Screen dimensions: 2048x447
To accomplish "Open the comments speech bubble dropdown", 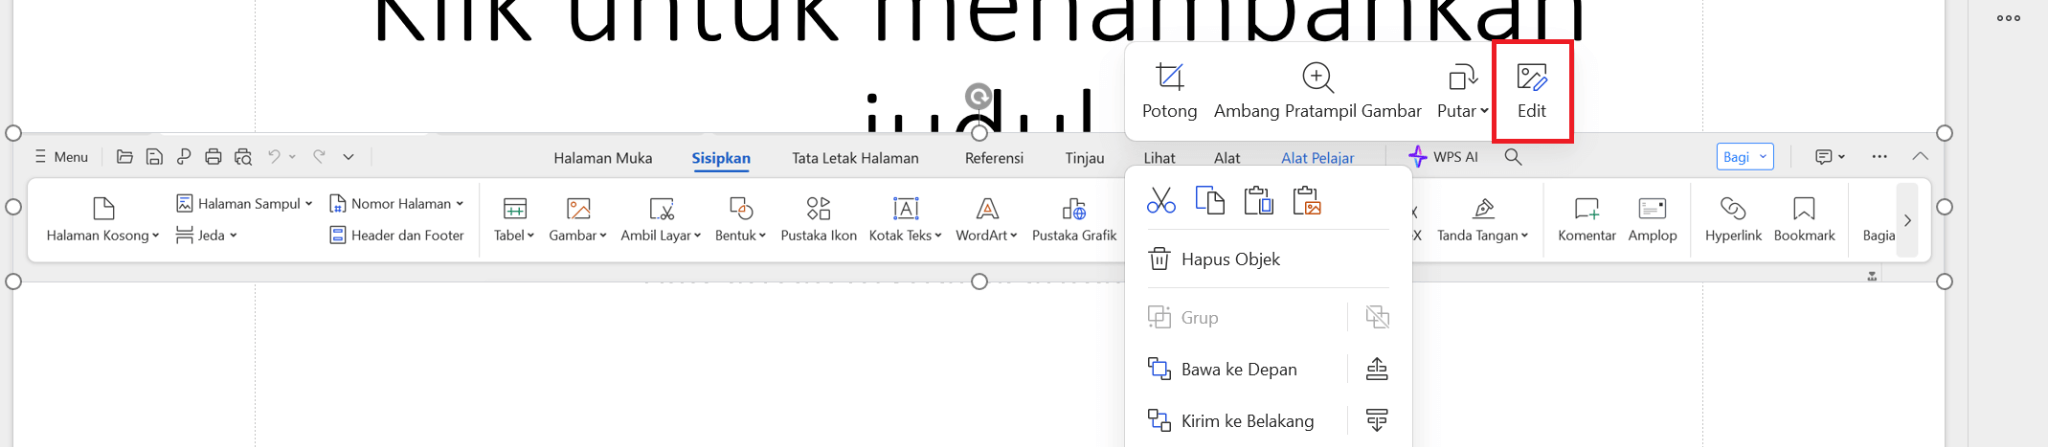I will pyautogui.click(x=1830, y=157).
